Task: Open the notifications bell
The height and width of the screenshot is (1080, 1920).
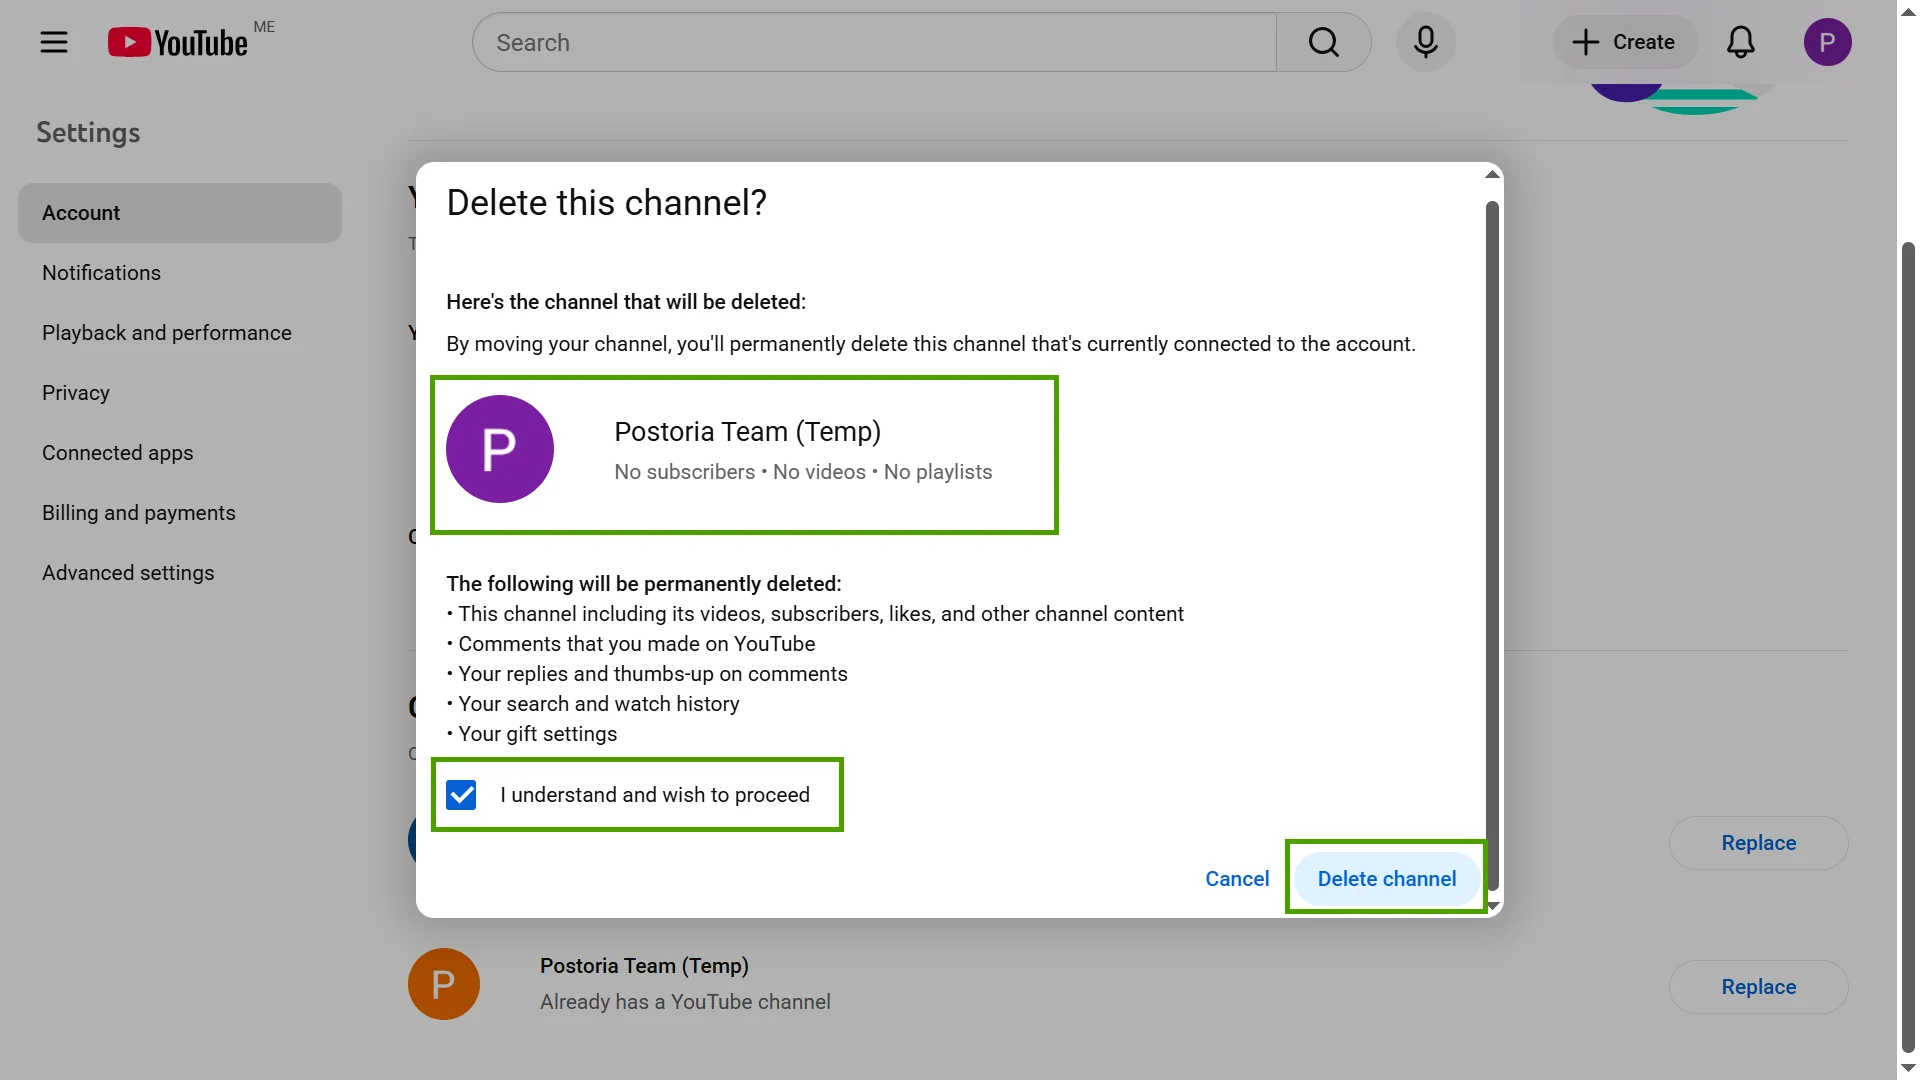Action: [x=1740, y=42]
